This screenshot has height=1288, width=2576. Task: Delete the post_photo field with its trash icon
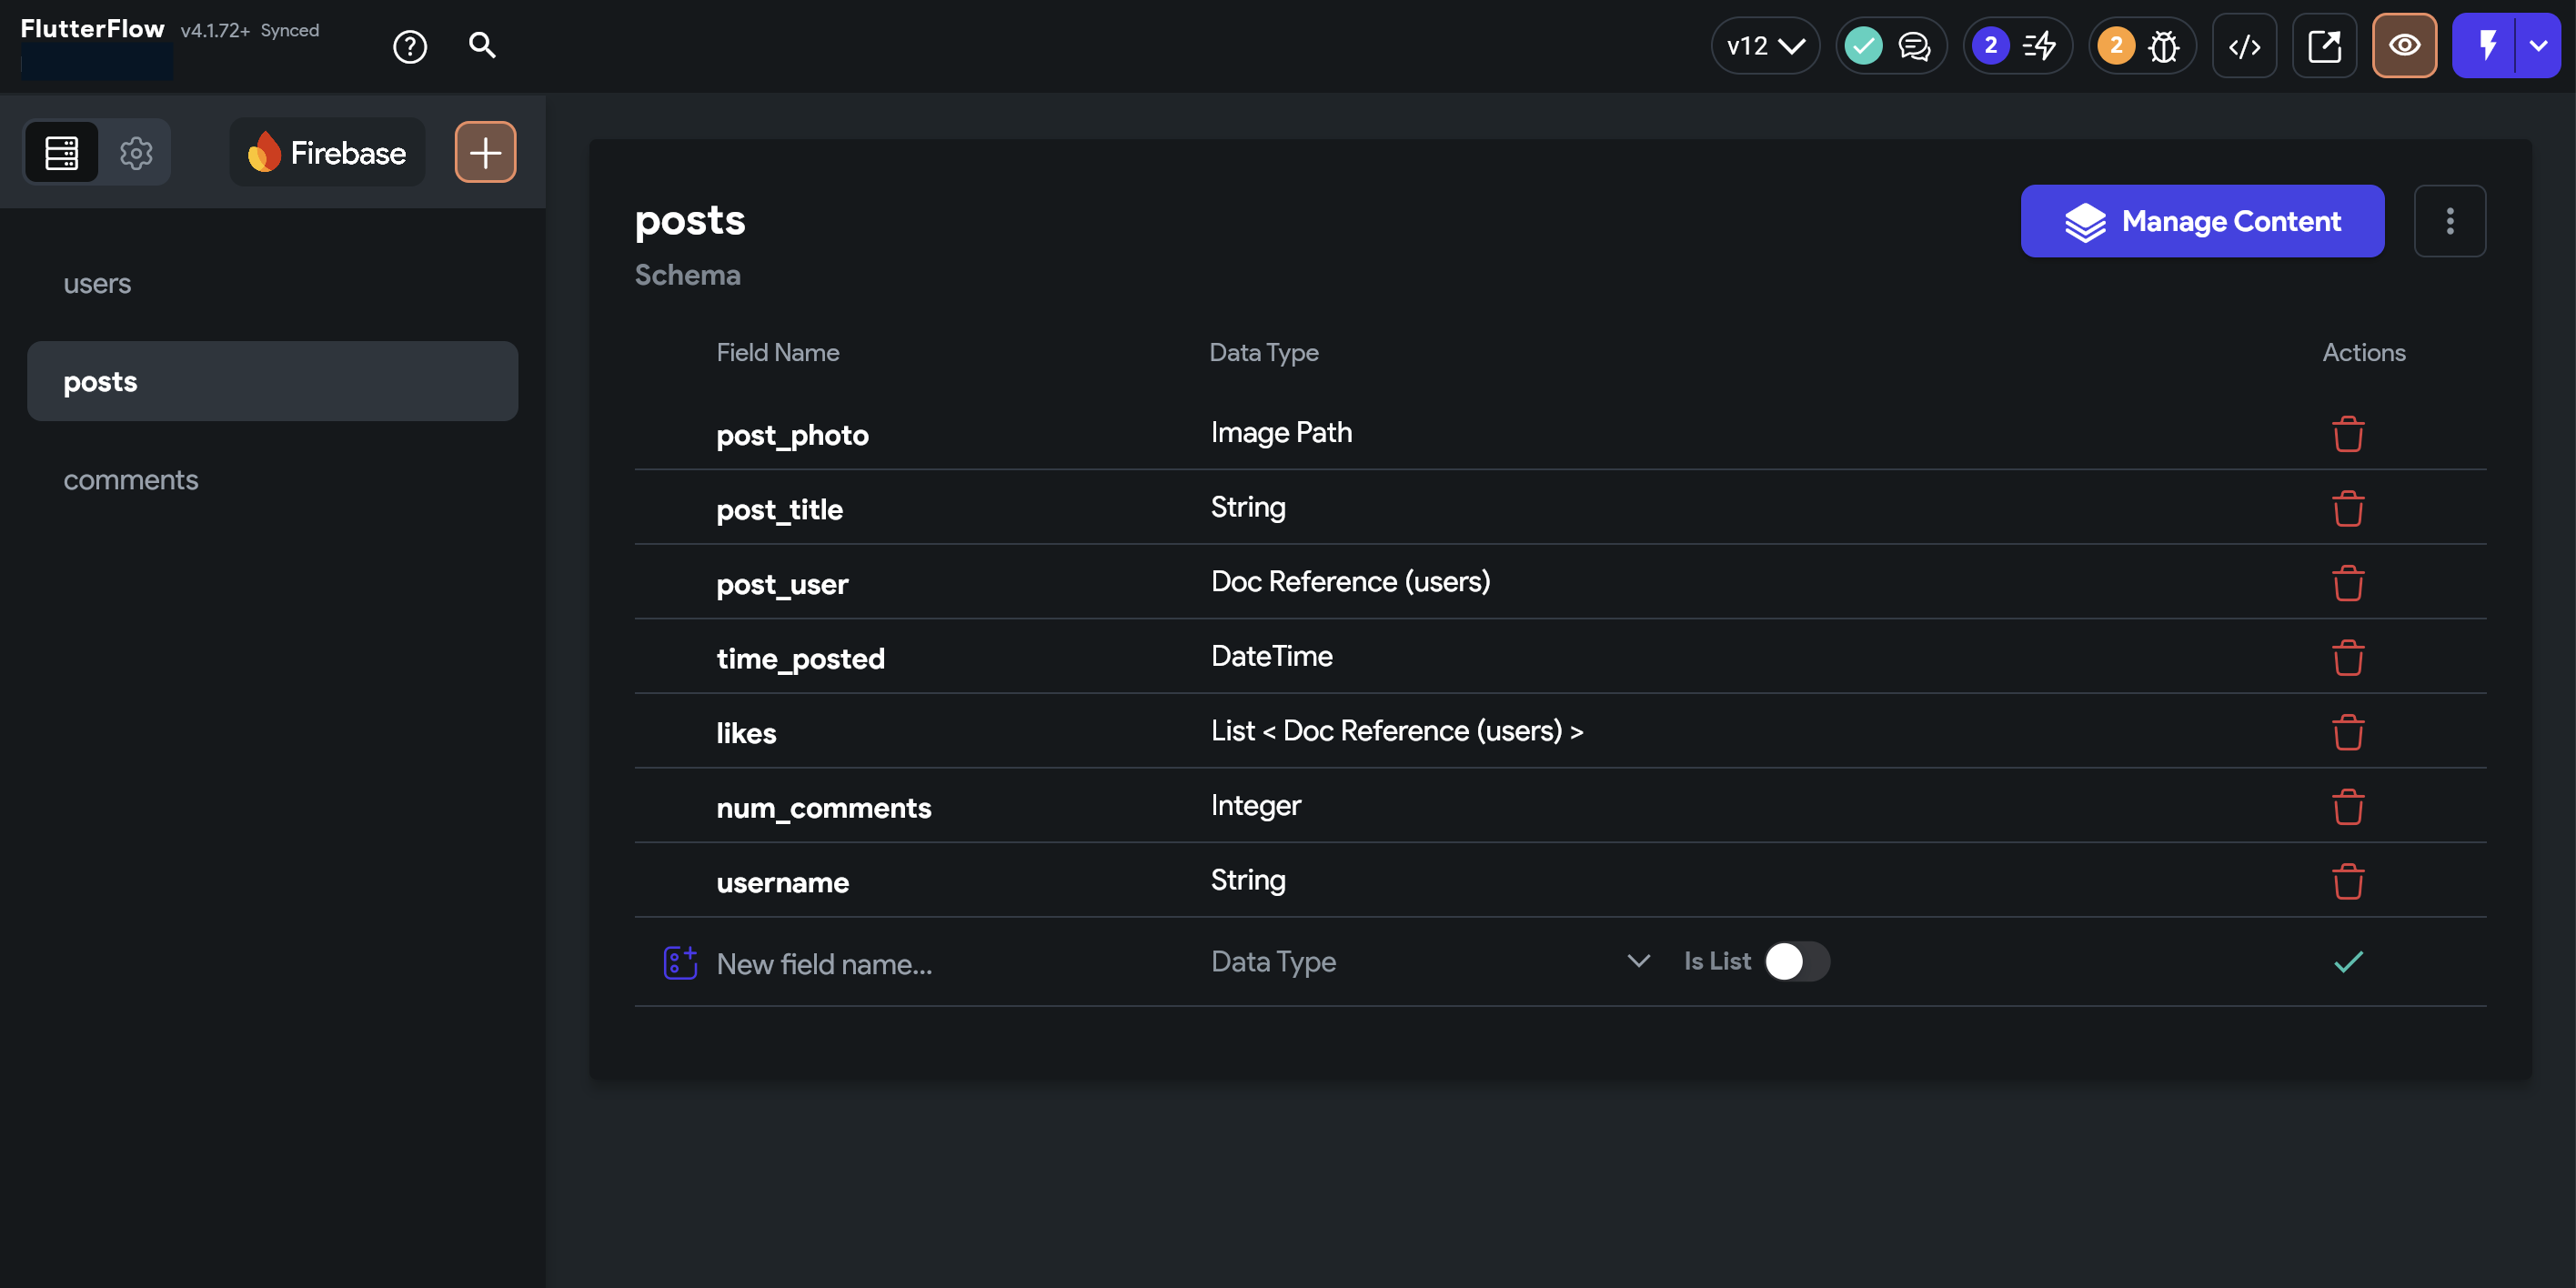tap(2349, 433)
